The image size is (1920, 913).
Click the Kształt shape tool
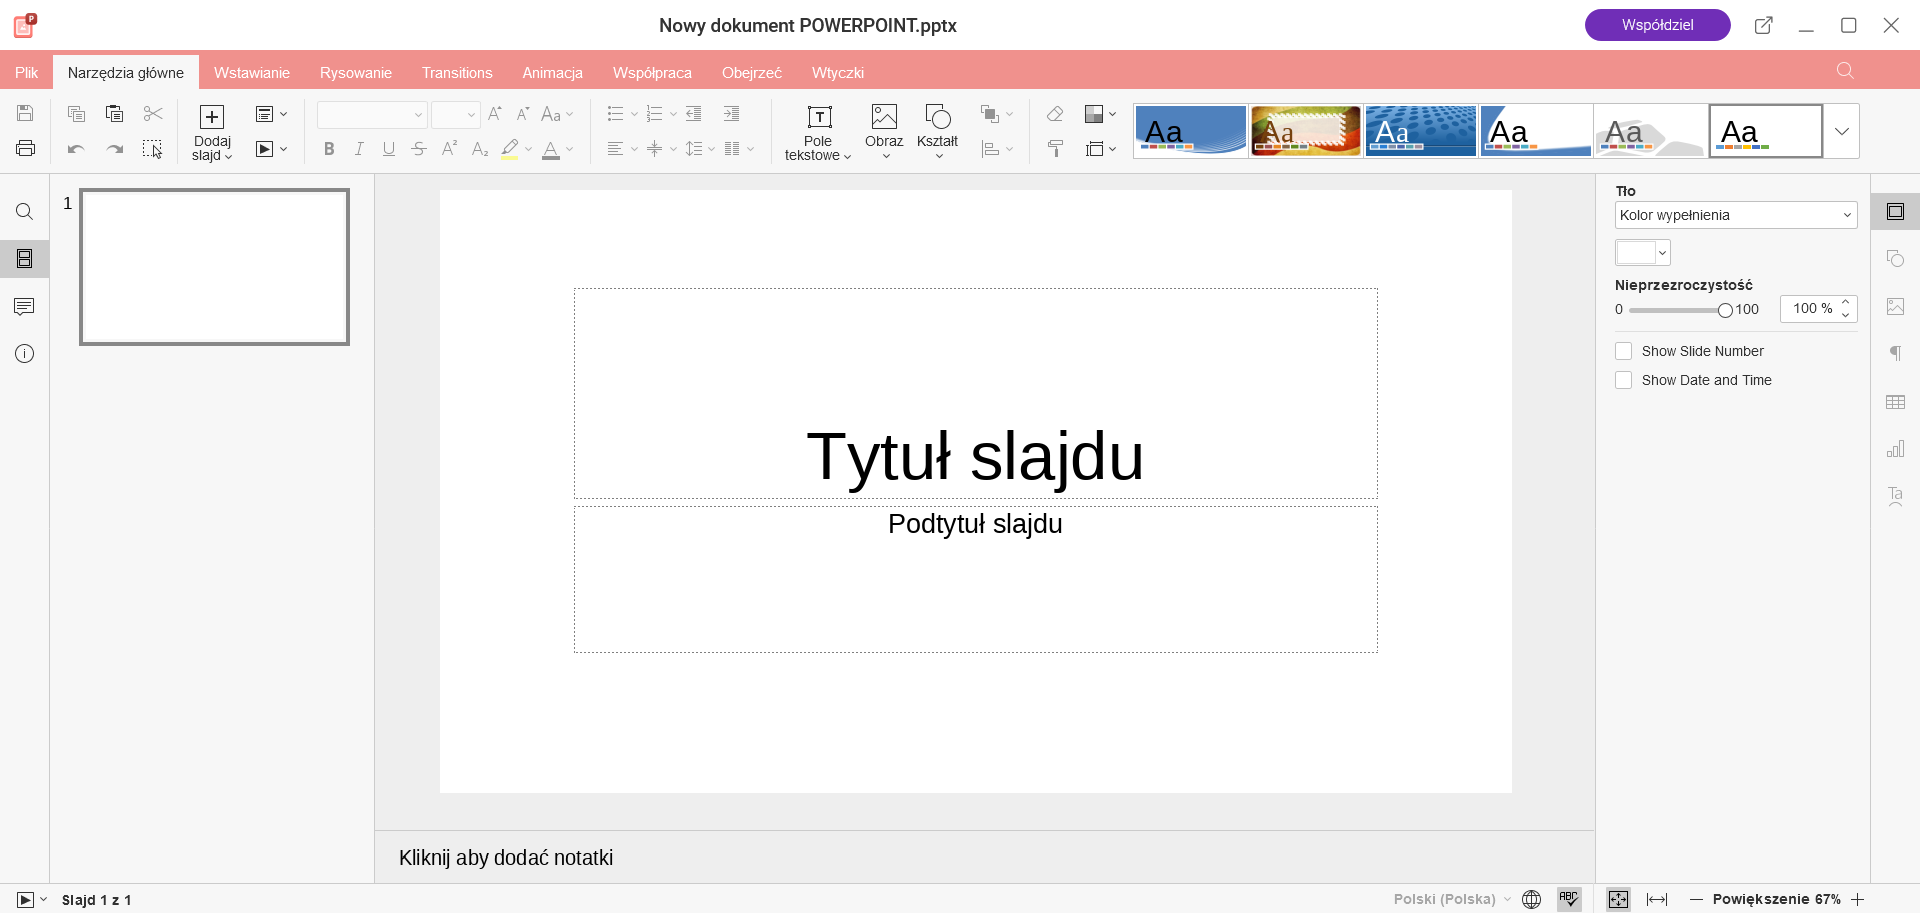(937, 130)
